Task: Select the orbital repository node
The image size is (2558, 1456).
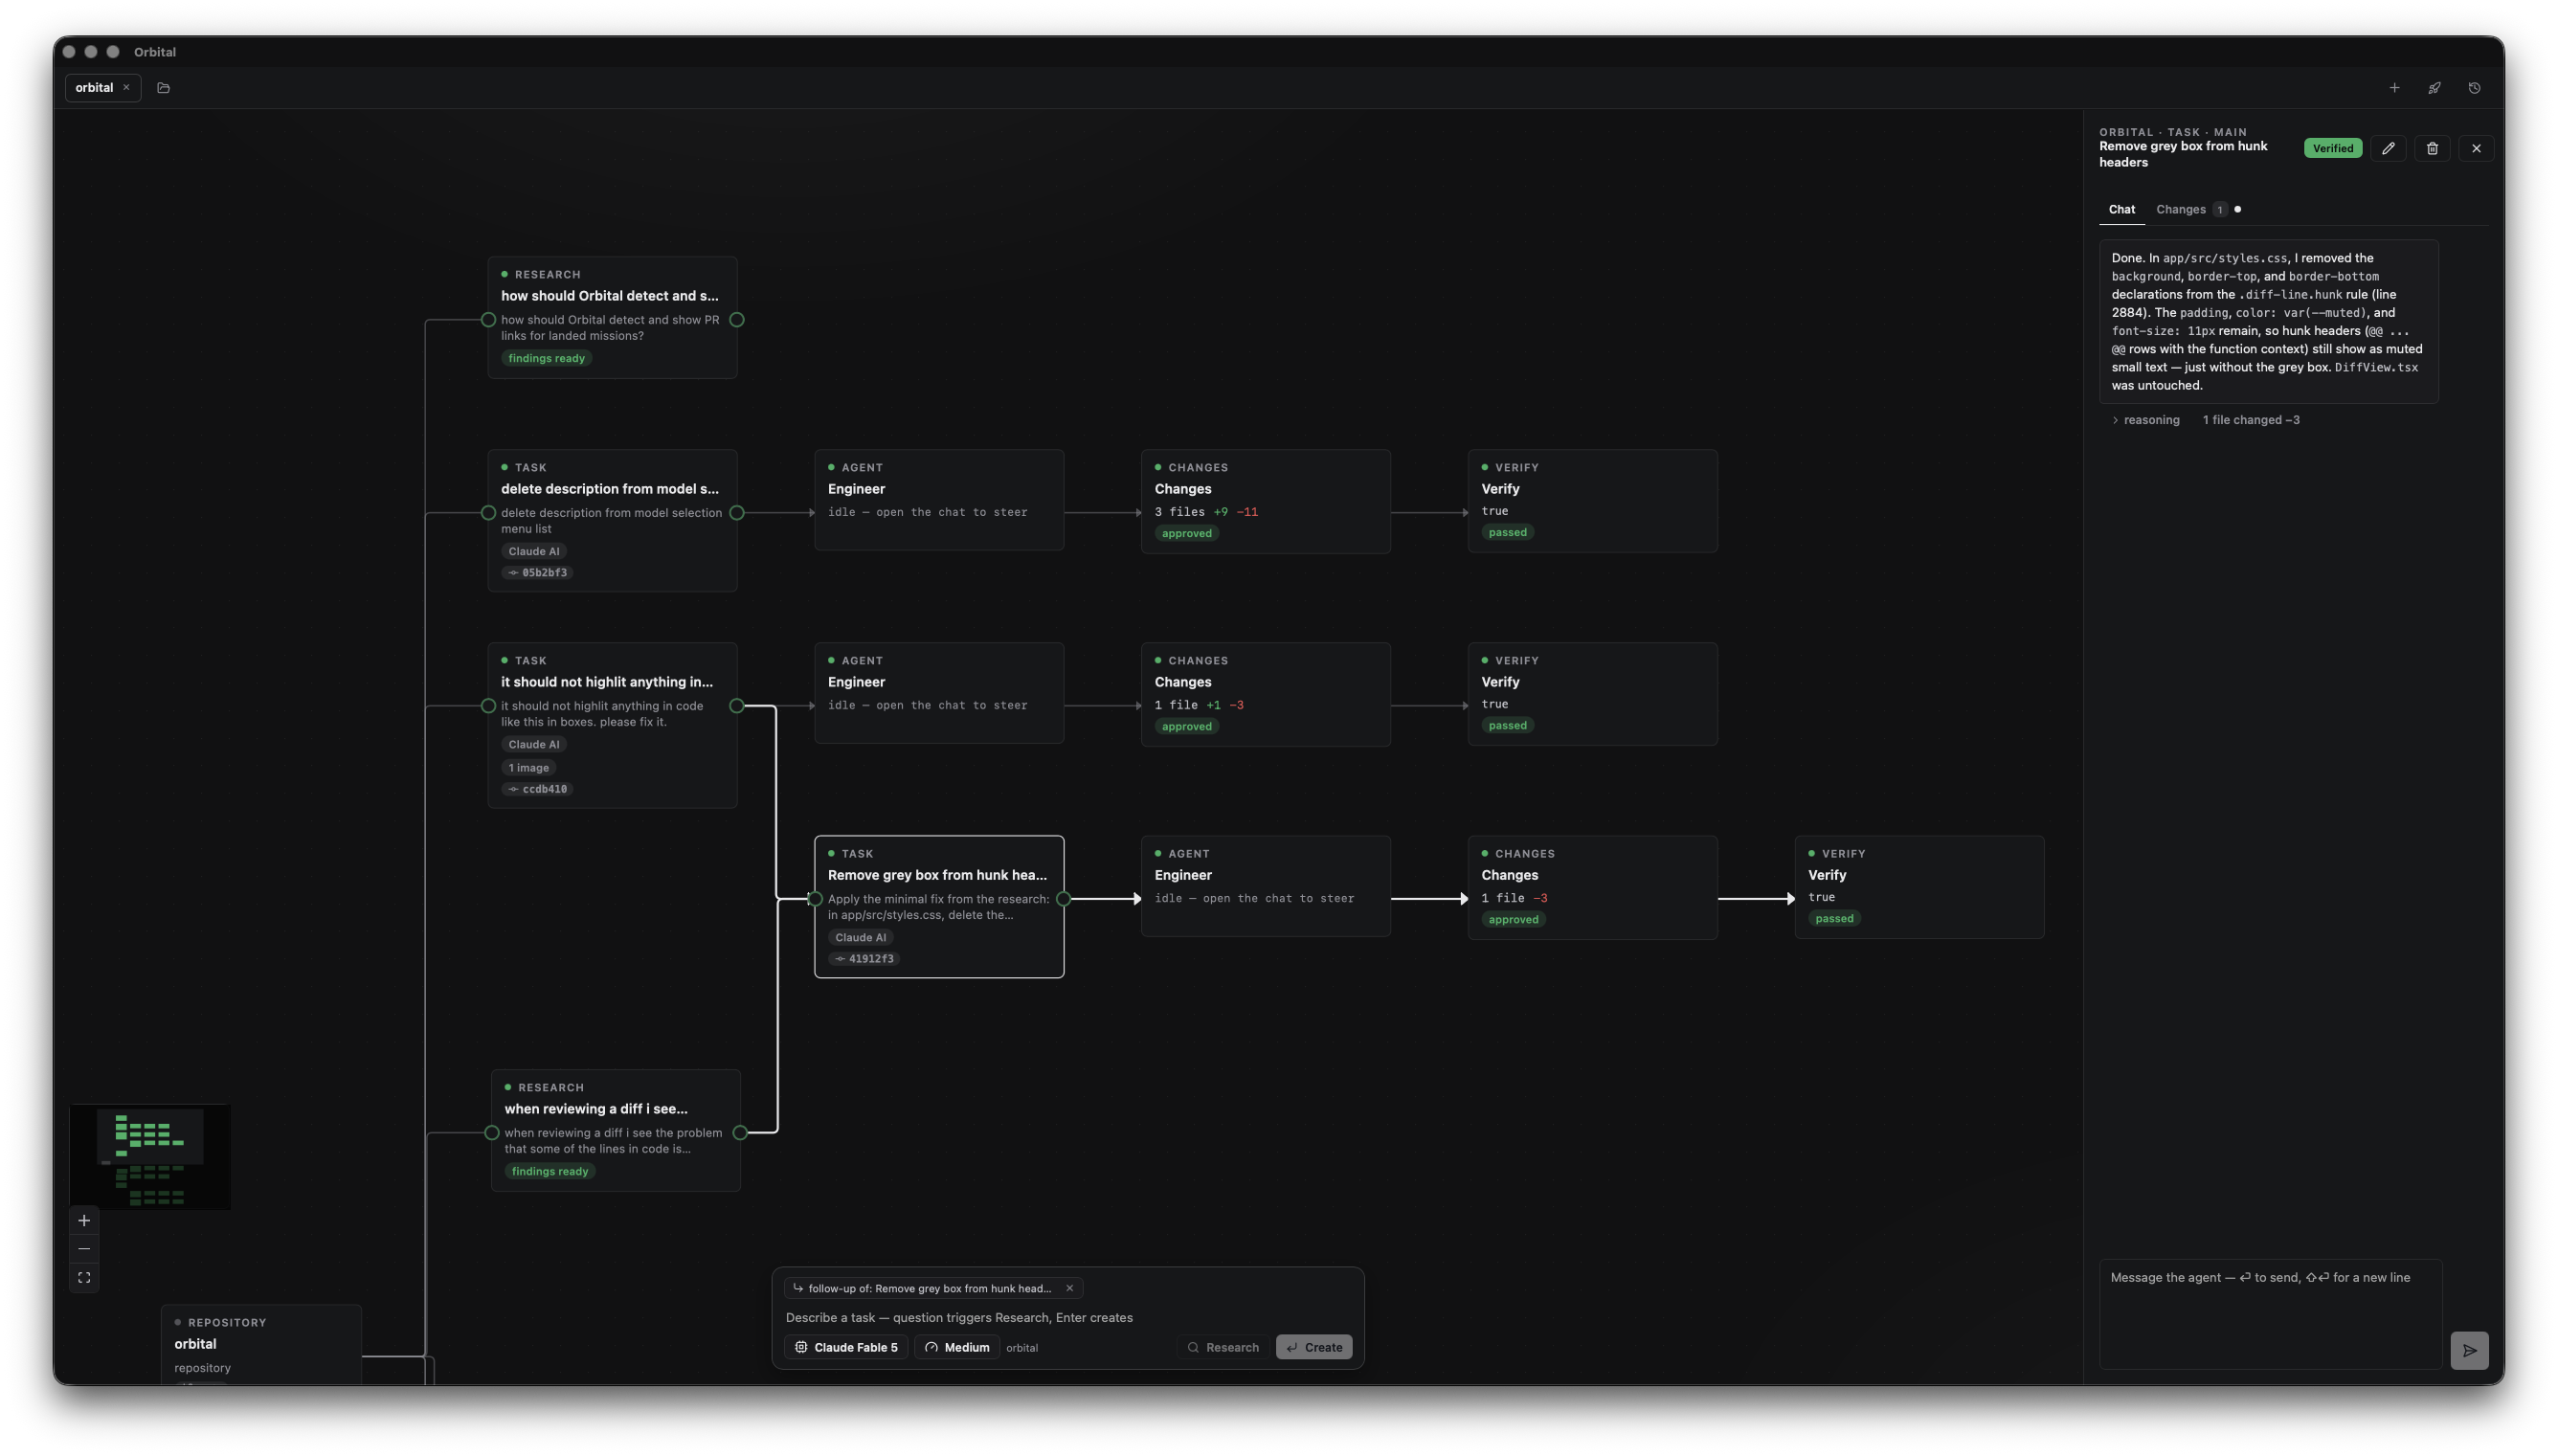Action: click(261, 1345)
